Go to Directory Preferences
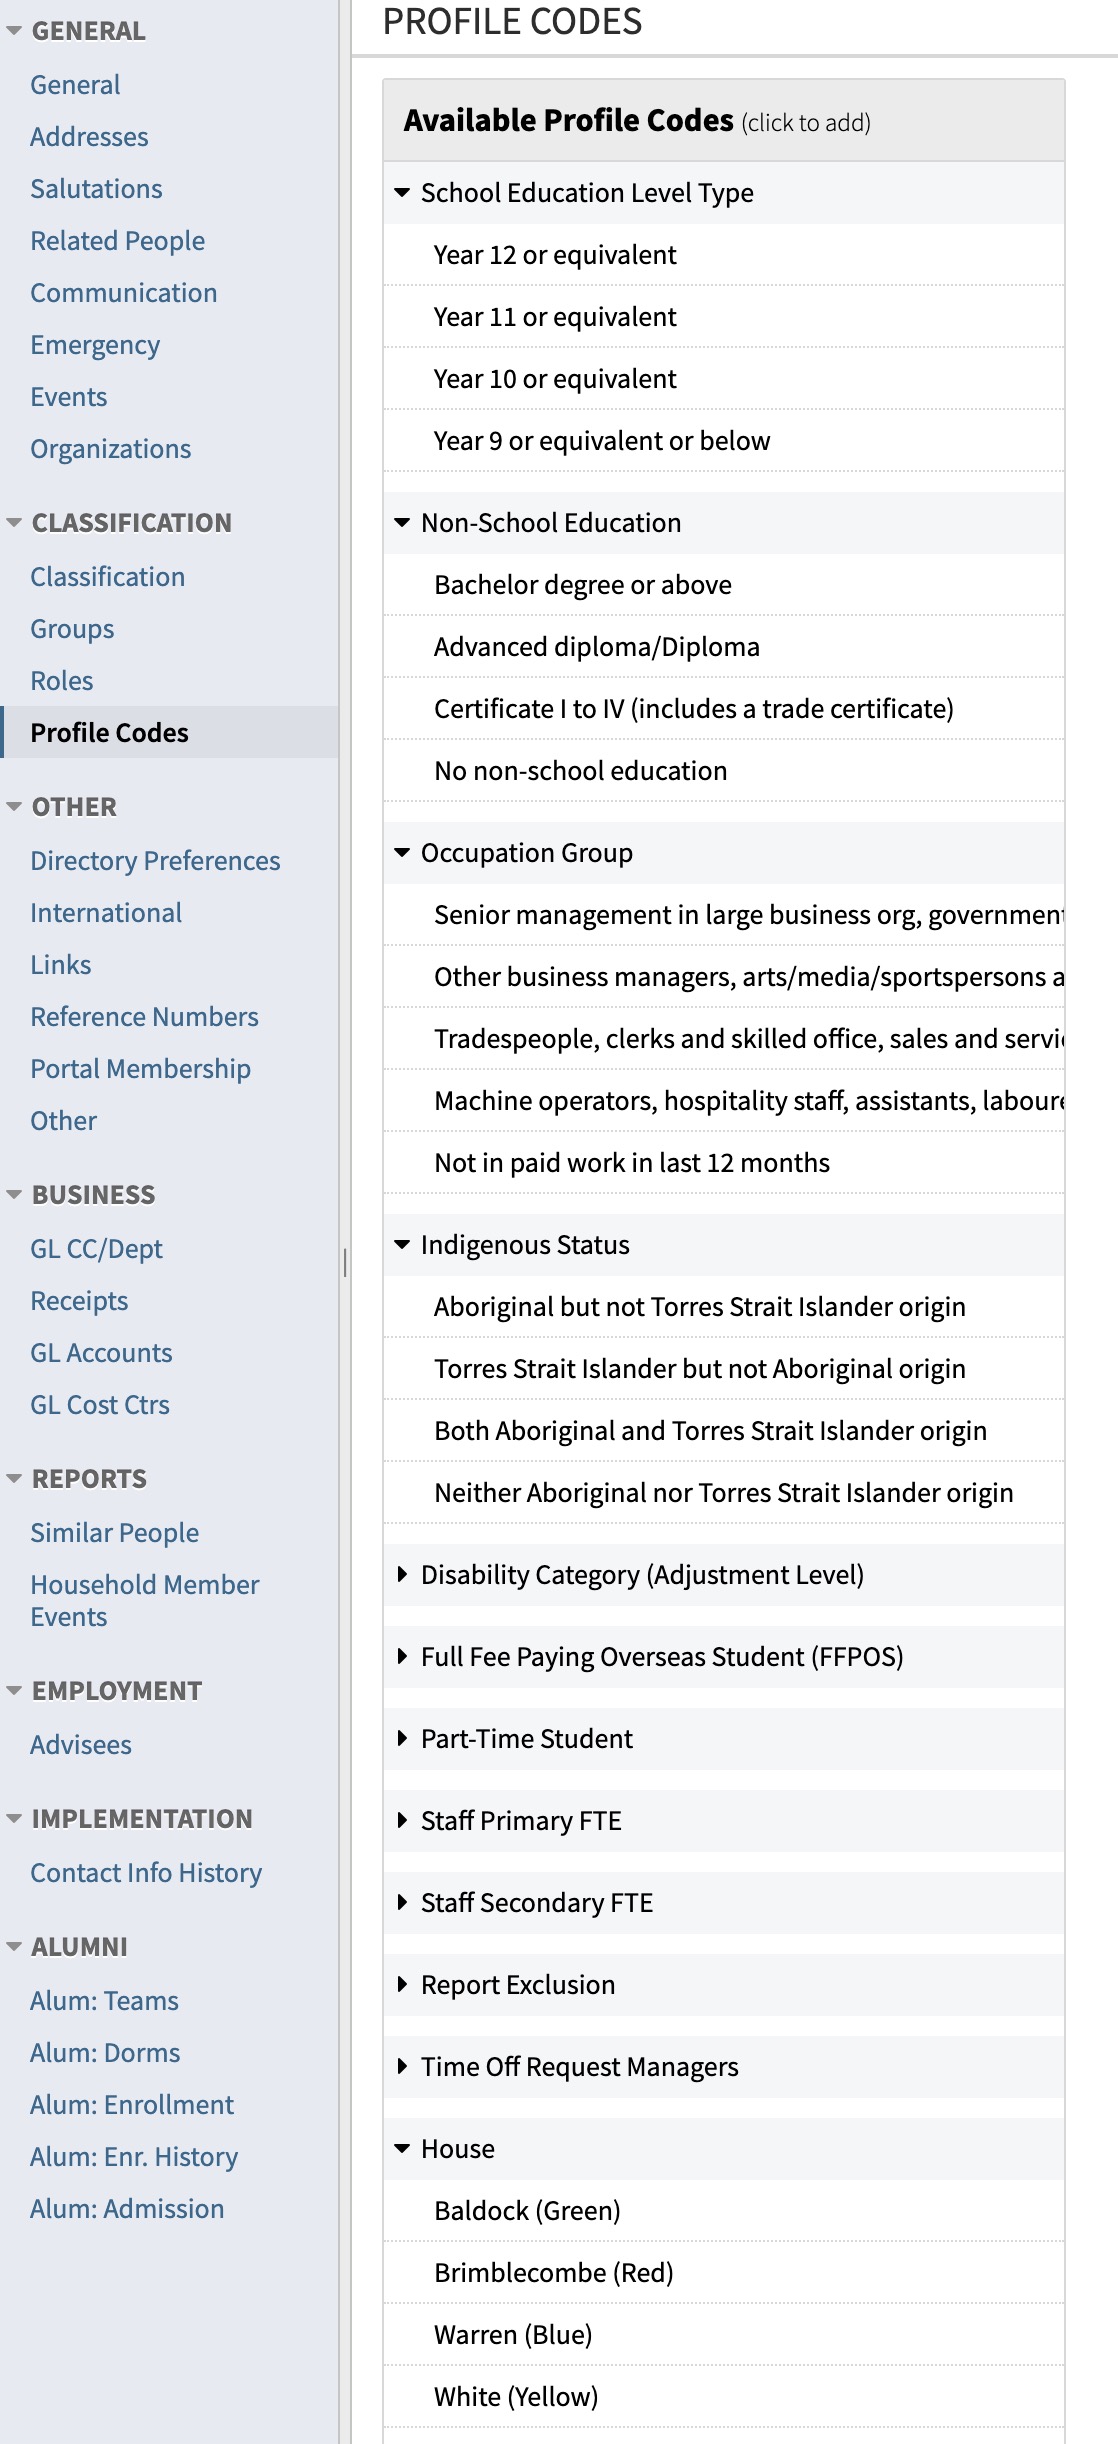Viewport: 1118px width, 2444px height. (155, 861)
